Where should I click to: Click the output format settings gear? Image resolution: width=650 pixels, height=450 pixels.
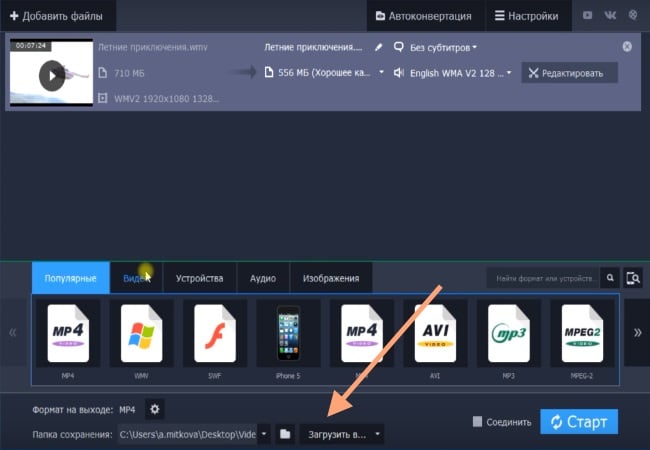pyautogui.click(x=155, y=409)
